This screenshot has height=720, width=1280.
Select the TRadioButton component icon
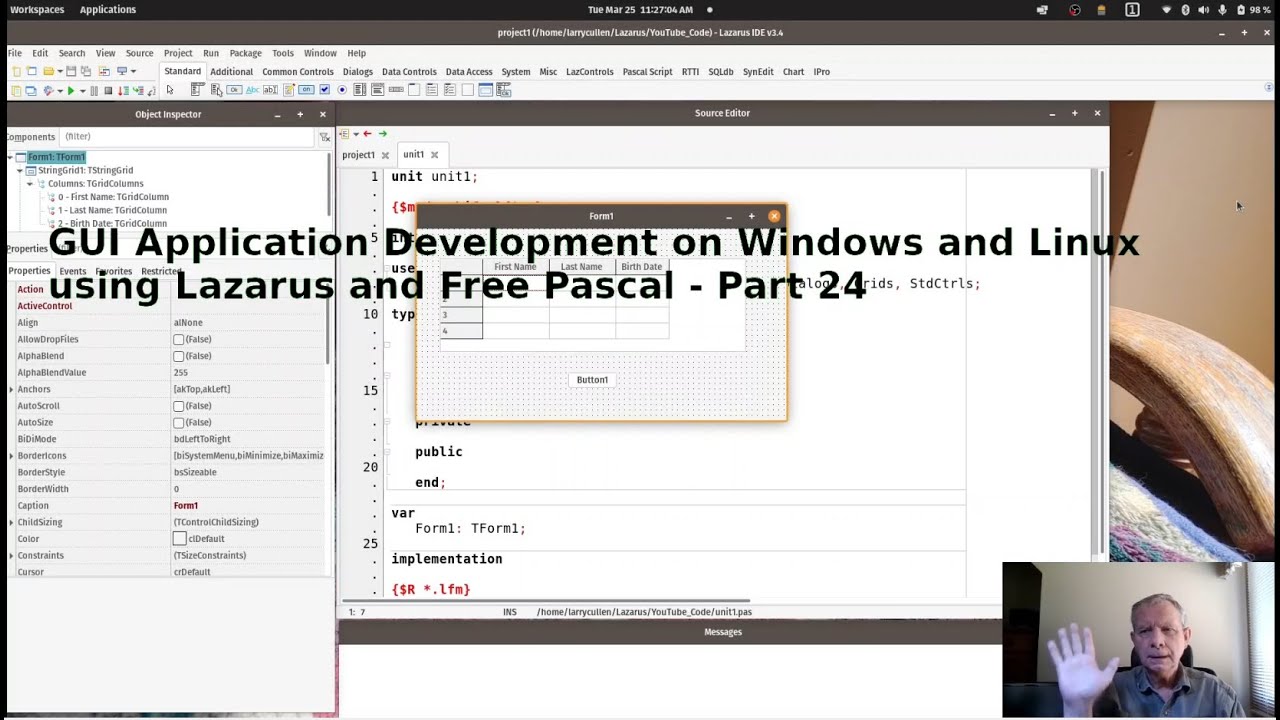tap(342, 90)
